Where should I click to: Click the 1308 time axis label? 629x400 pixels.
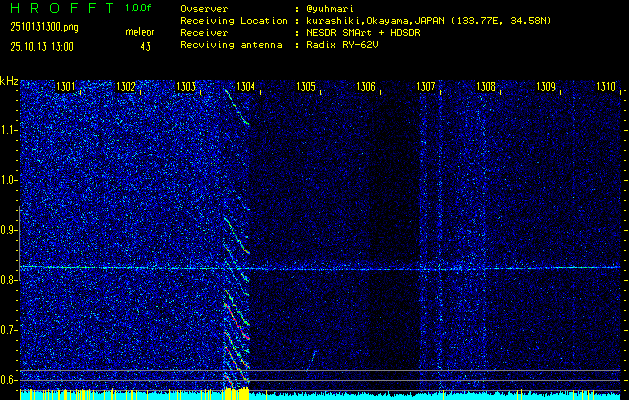coord(486,87)
